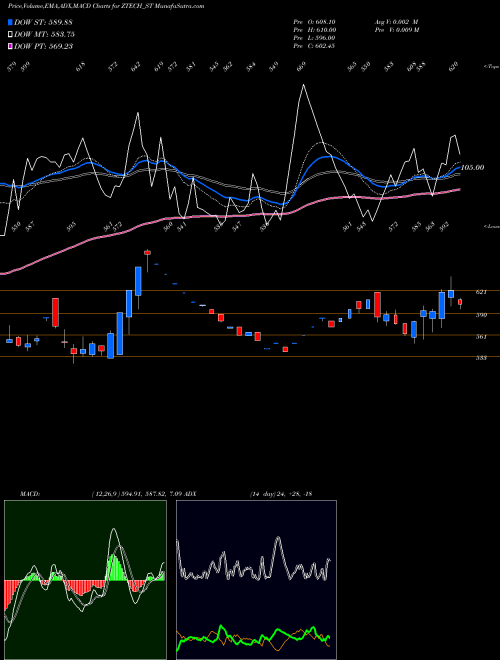The height and width of the screenshot is (660, 500).
Task: Click inside the dark blue ADX chart panel
Action: (256, 580)
